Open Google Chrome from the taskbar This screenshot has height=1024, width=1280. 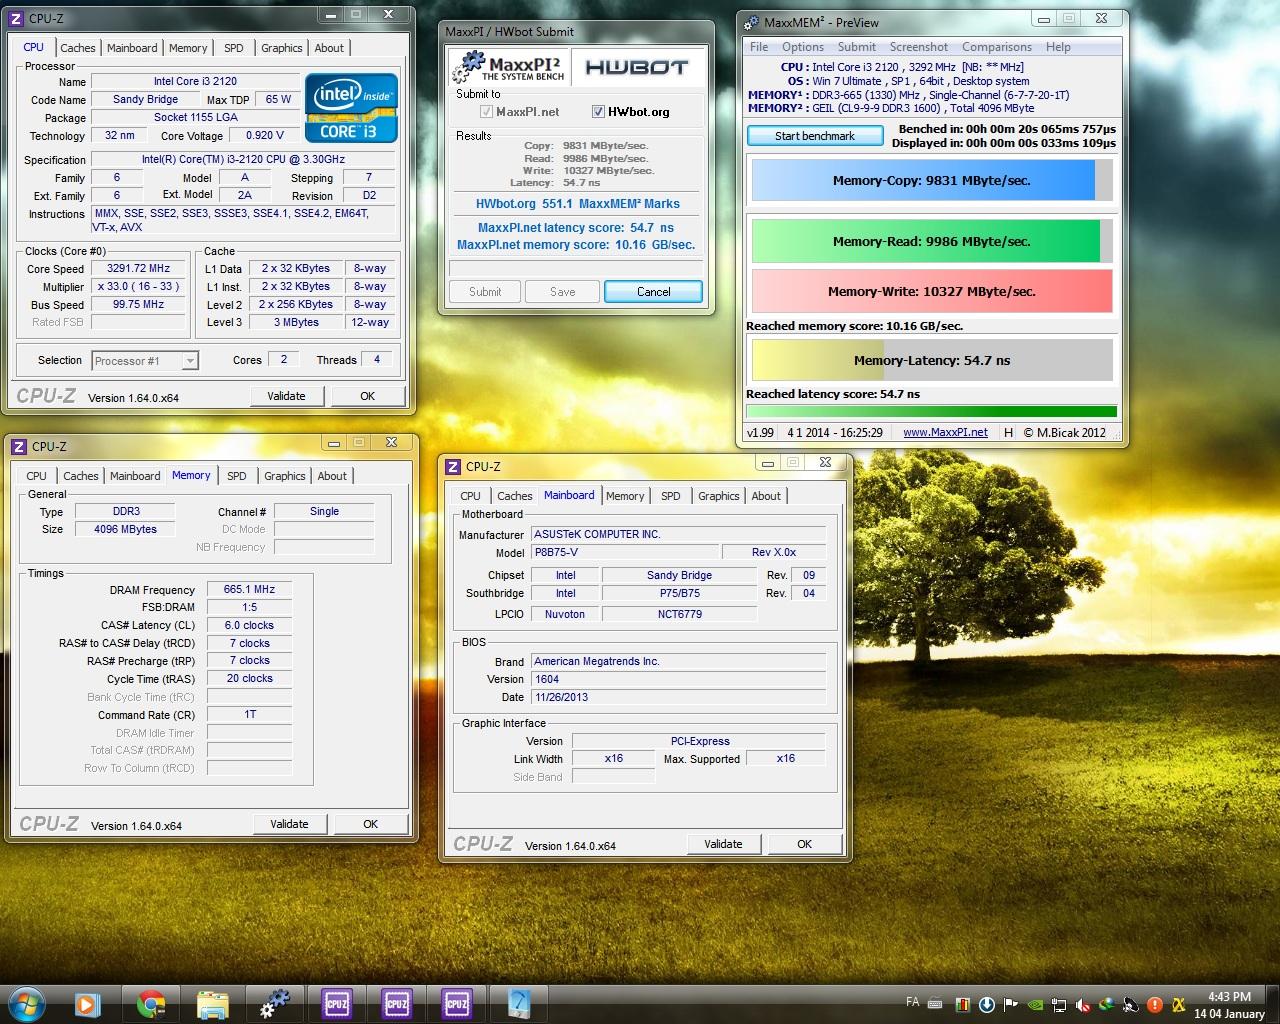click(151, 1003)
